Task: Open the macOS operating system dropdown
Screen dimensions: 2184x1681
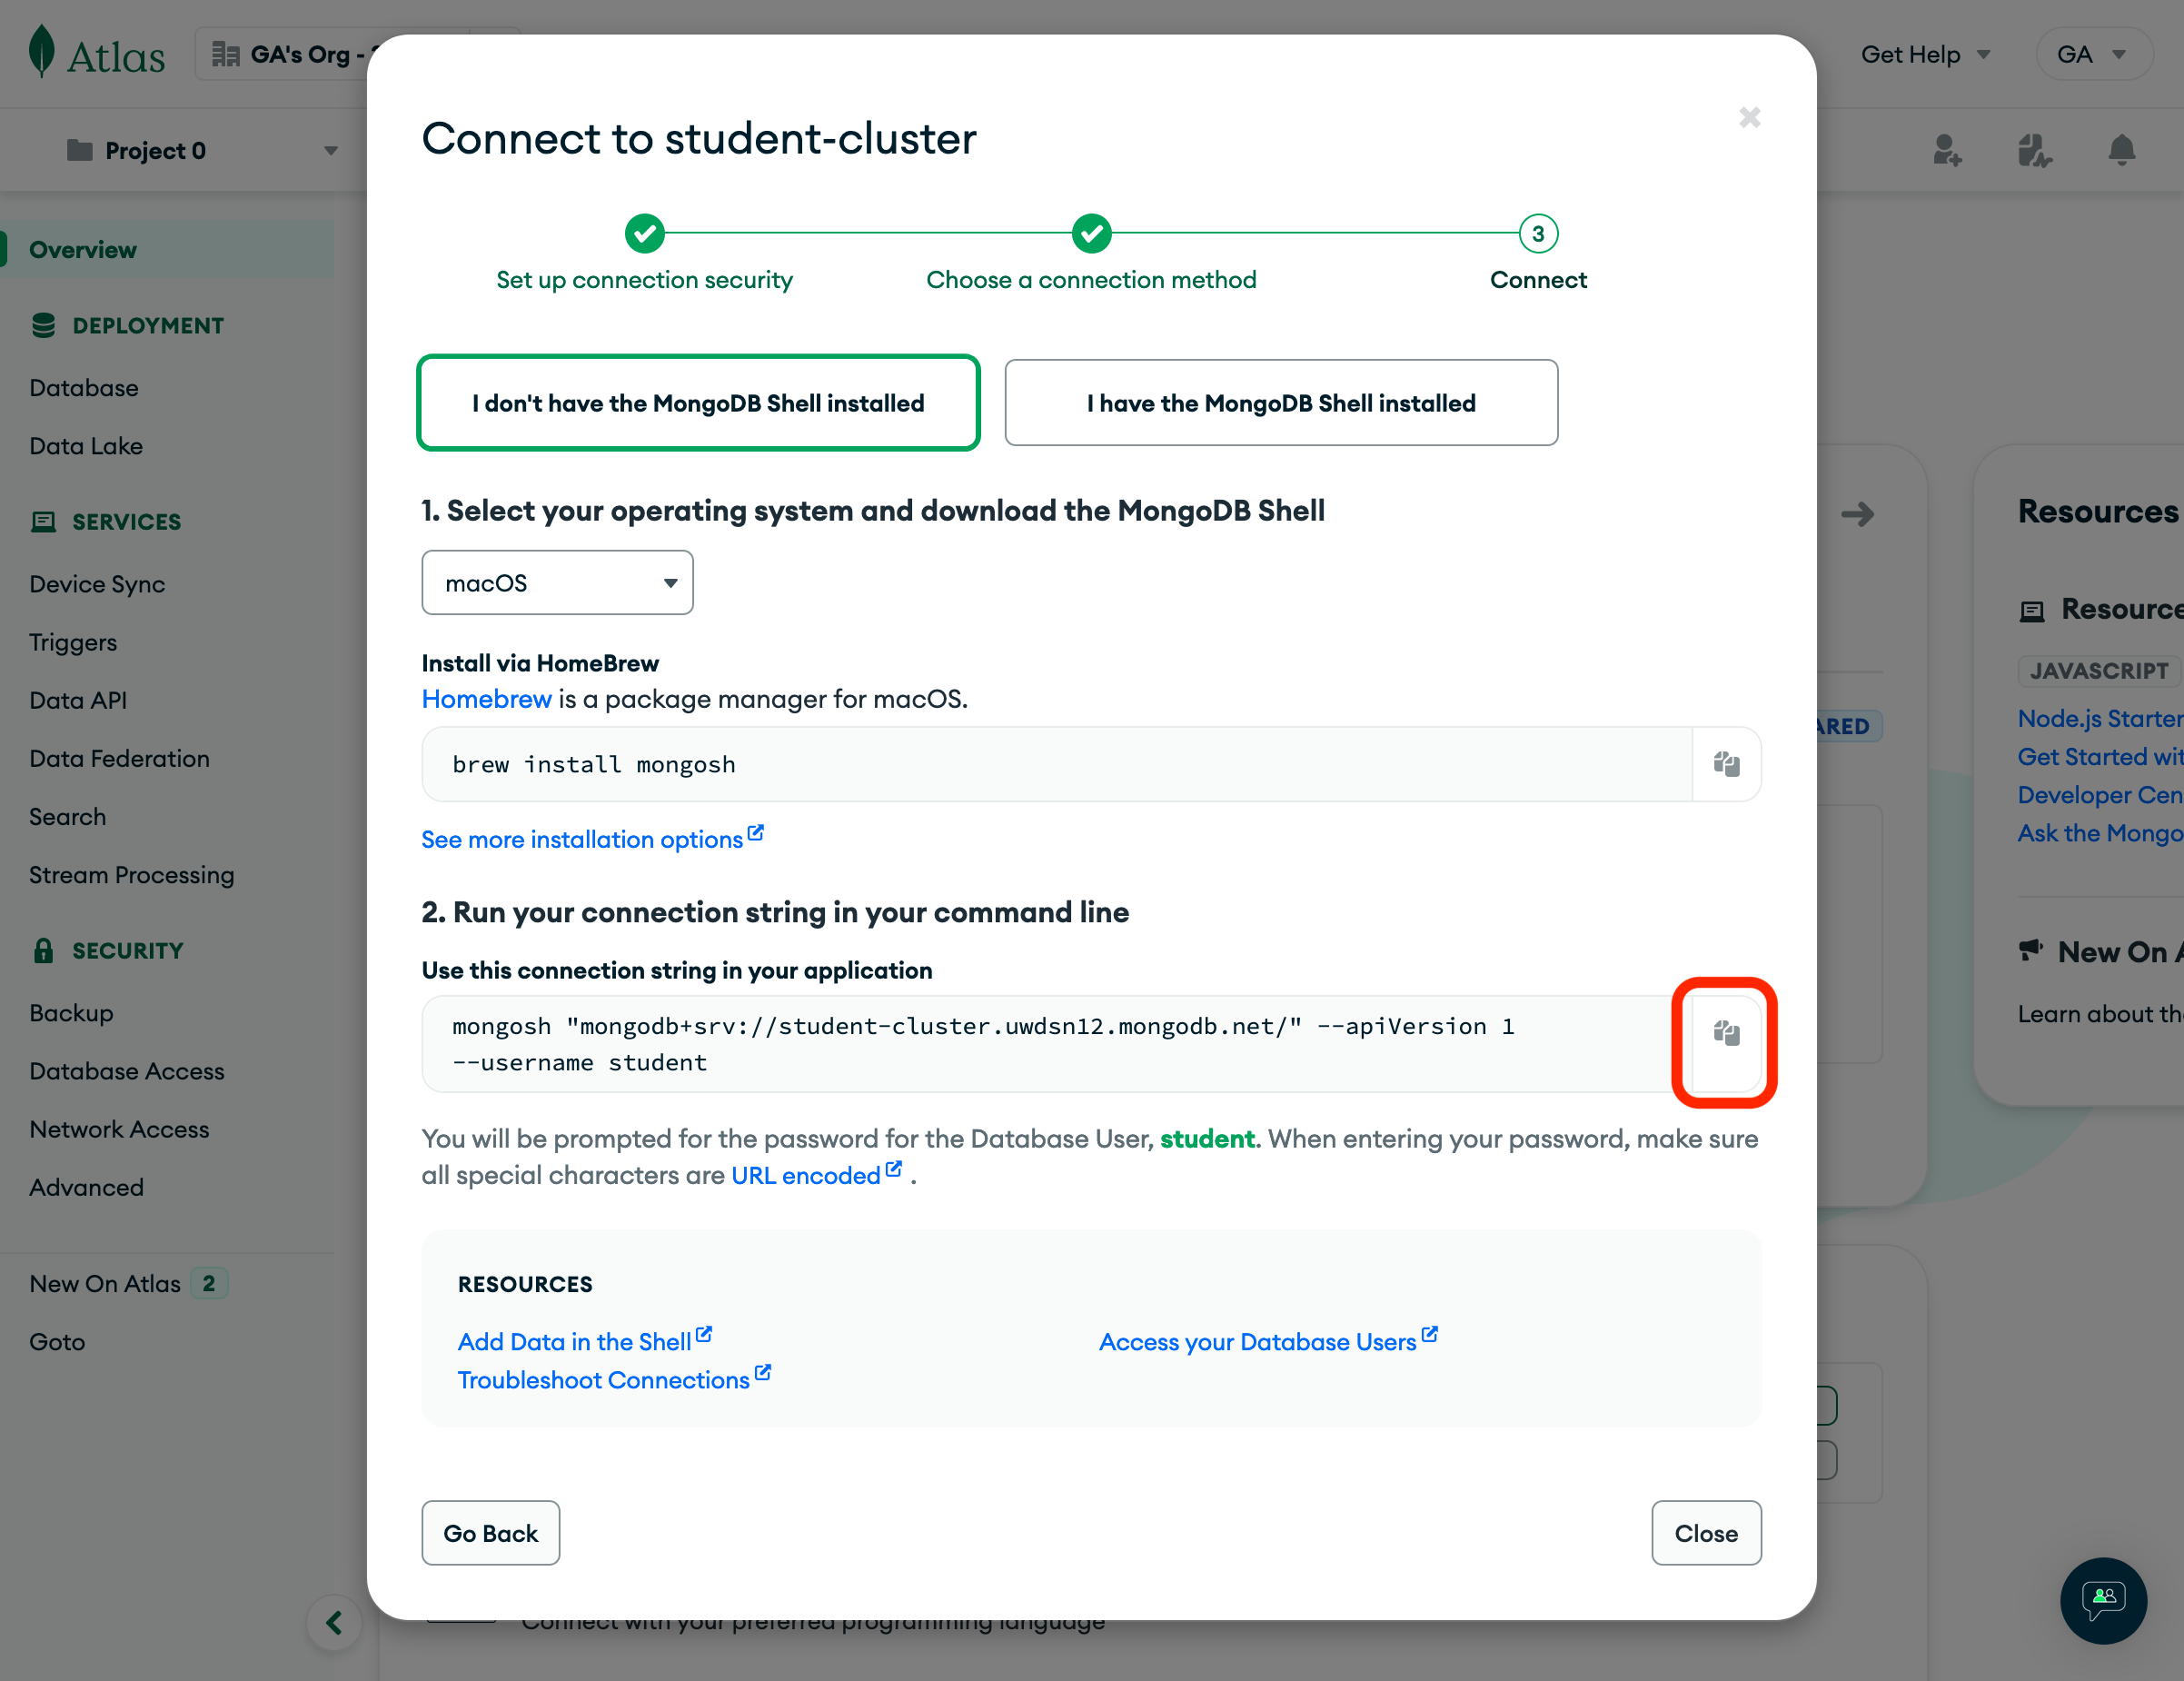Action: [557, 583]
